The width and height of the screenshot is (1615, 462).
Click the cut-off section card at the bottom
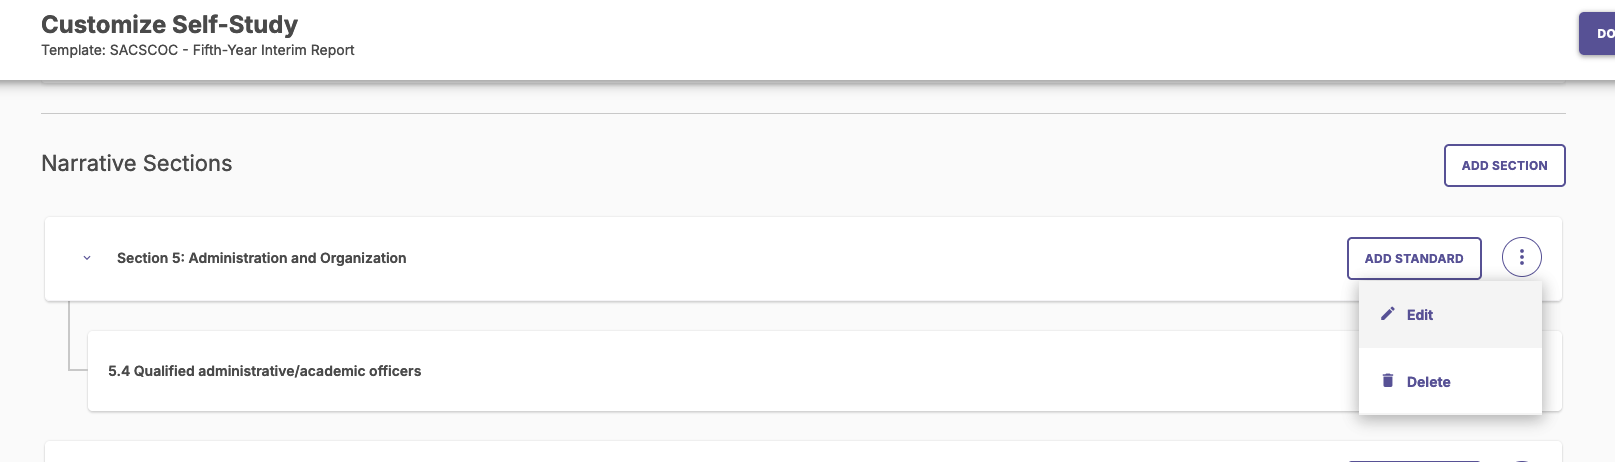pyautogui.click(x=700, y=452)
